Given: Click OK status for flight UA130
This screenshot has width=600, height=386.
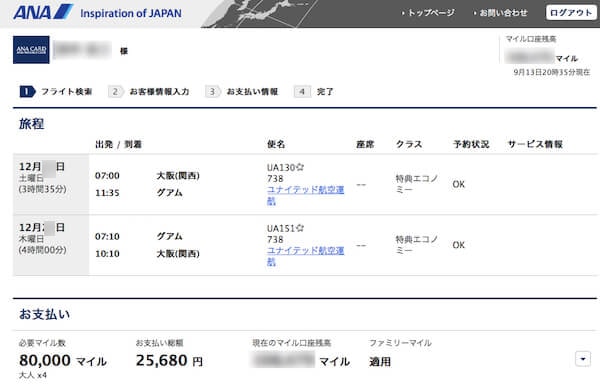Looking at the screenshot, I should [458, 184].
